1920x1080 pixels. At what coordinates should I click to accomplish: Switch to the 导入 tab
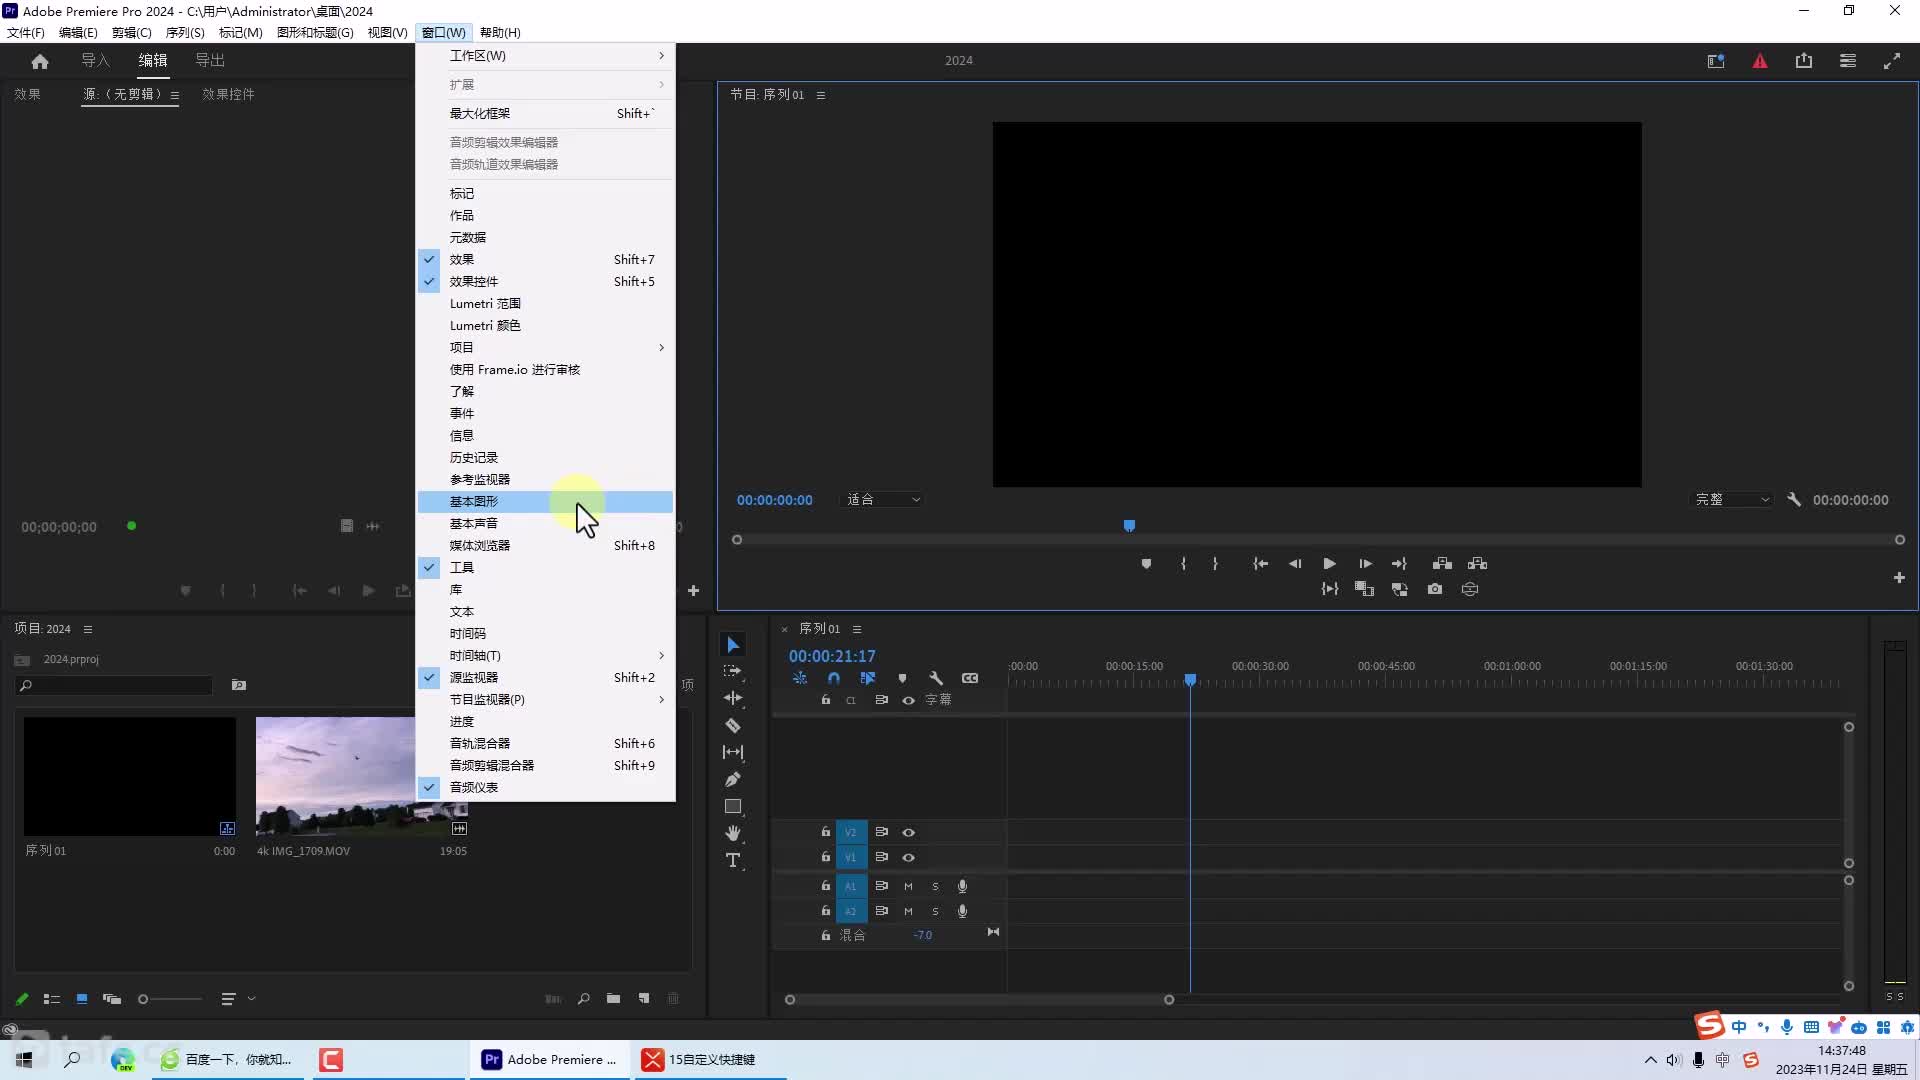point(96,61)
